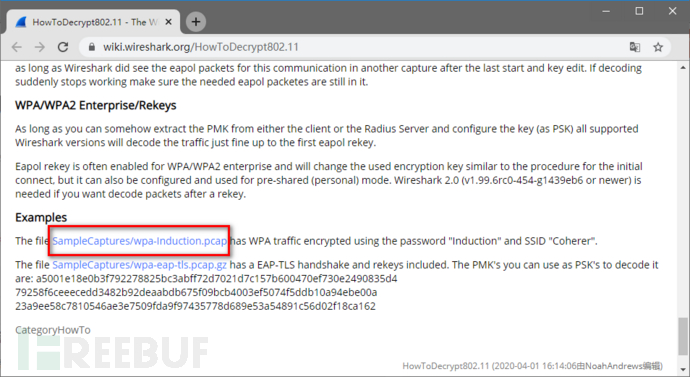The image size is (690, 377).
Task: Click the scrollbar down arrow
Action: click(x=683, y=370)
